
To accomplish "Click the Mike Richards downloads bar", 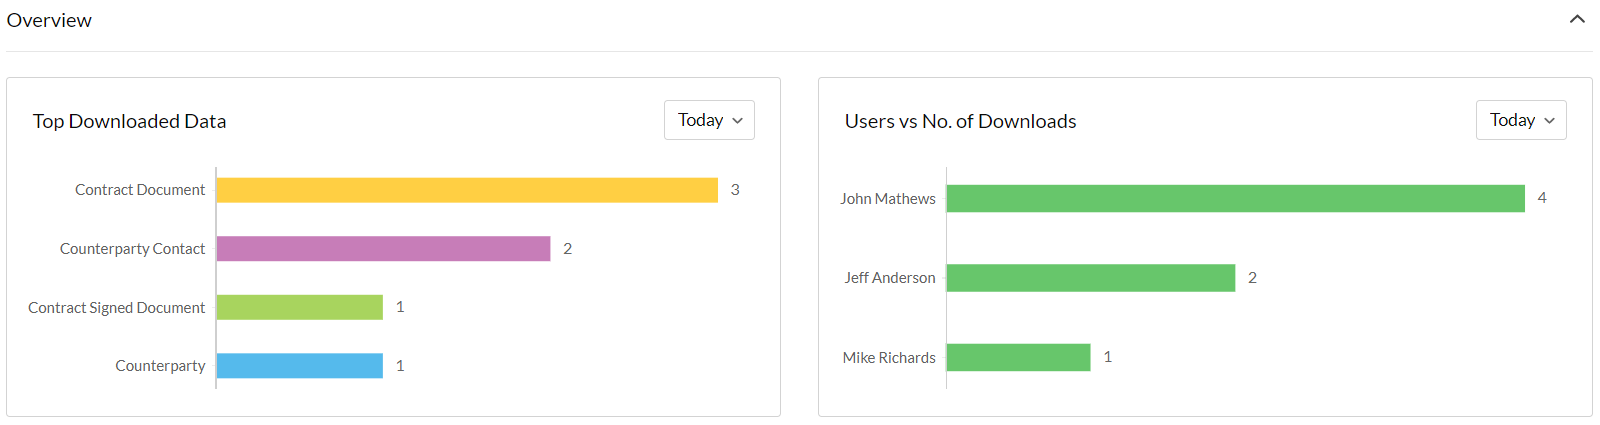I will click(1018, 357).
